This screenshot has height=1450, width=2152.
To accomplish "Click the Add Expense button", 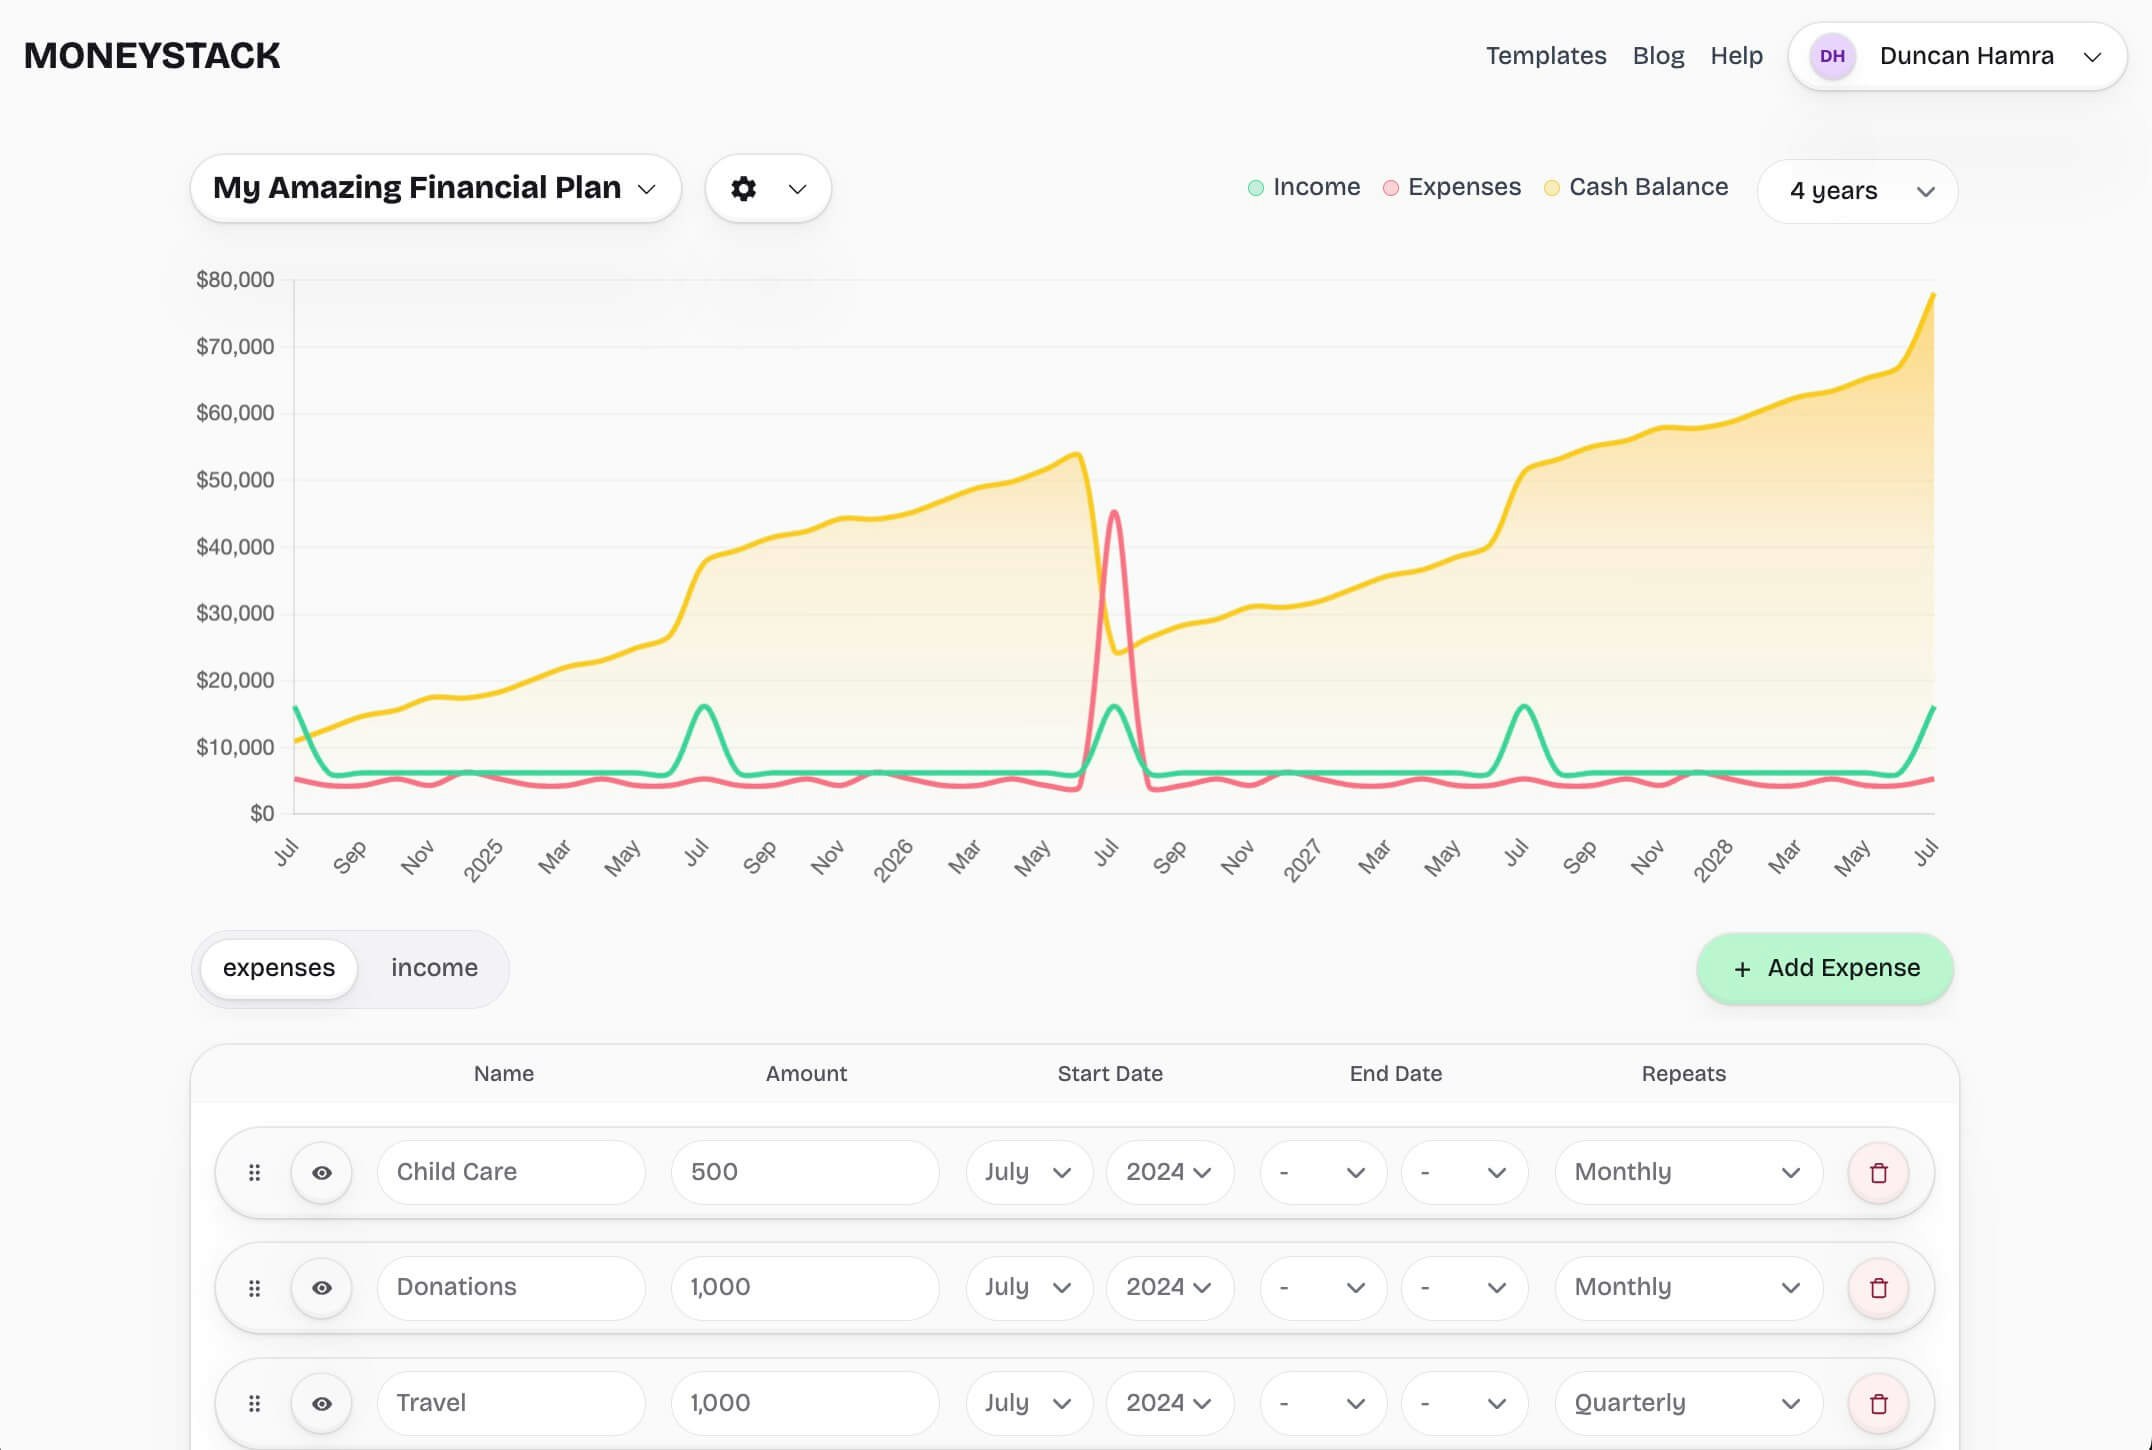I will coord(1825,968).
